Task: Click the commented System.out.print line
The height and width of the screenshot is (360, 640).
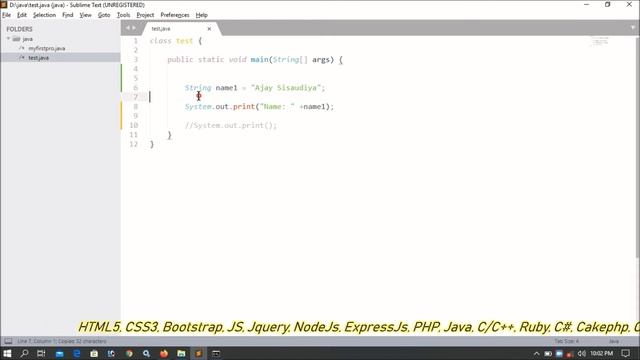Action: 231,125
